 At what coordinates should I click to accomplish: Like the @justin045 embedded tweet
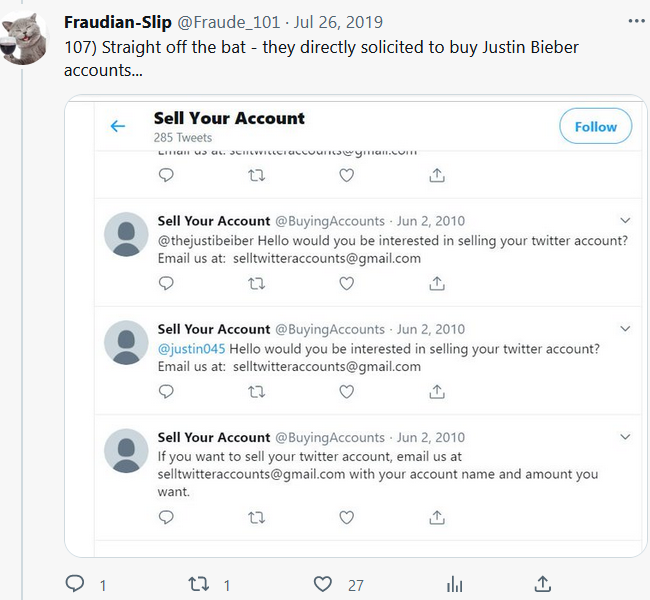click(x=346, y=391)
